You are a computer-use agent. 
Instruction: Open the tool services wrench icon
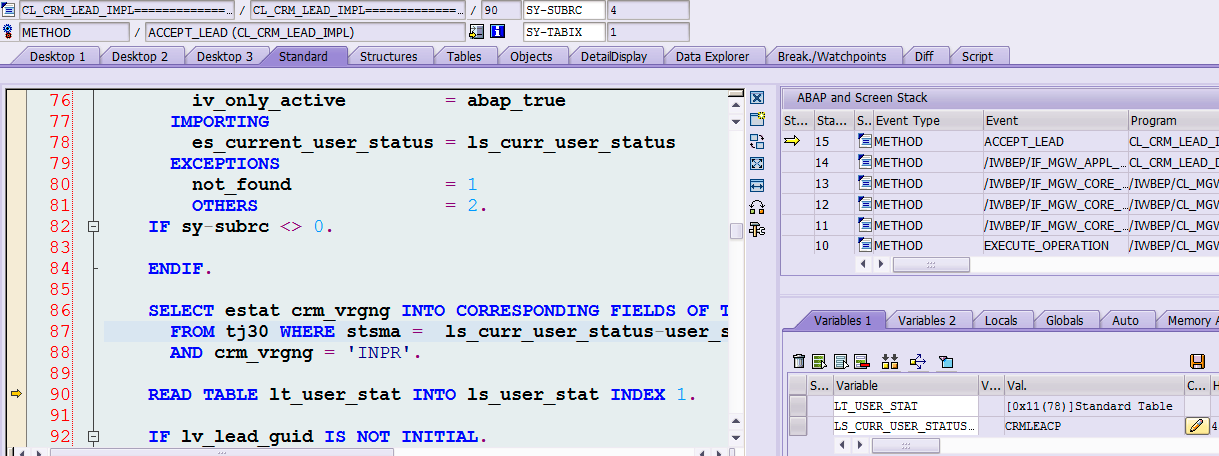[x=757, y=229]
